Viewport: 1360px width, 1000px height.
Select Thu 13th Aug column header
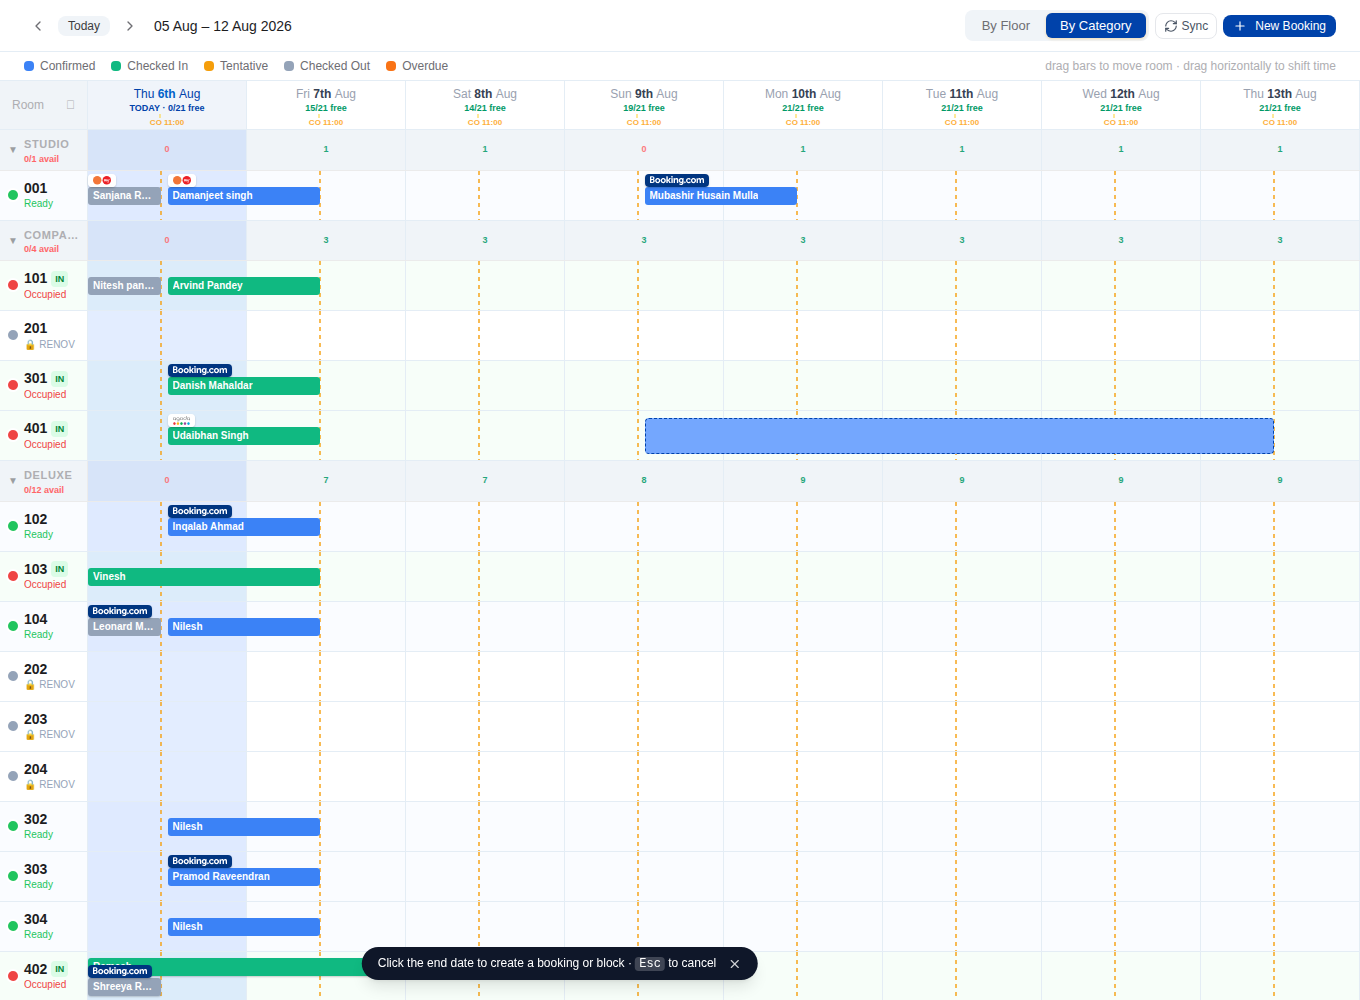pyautogui.click(x=1280, y=105)
